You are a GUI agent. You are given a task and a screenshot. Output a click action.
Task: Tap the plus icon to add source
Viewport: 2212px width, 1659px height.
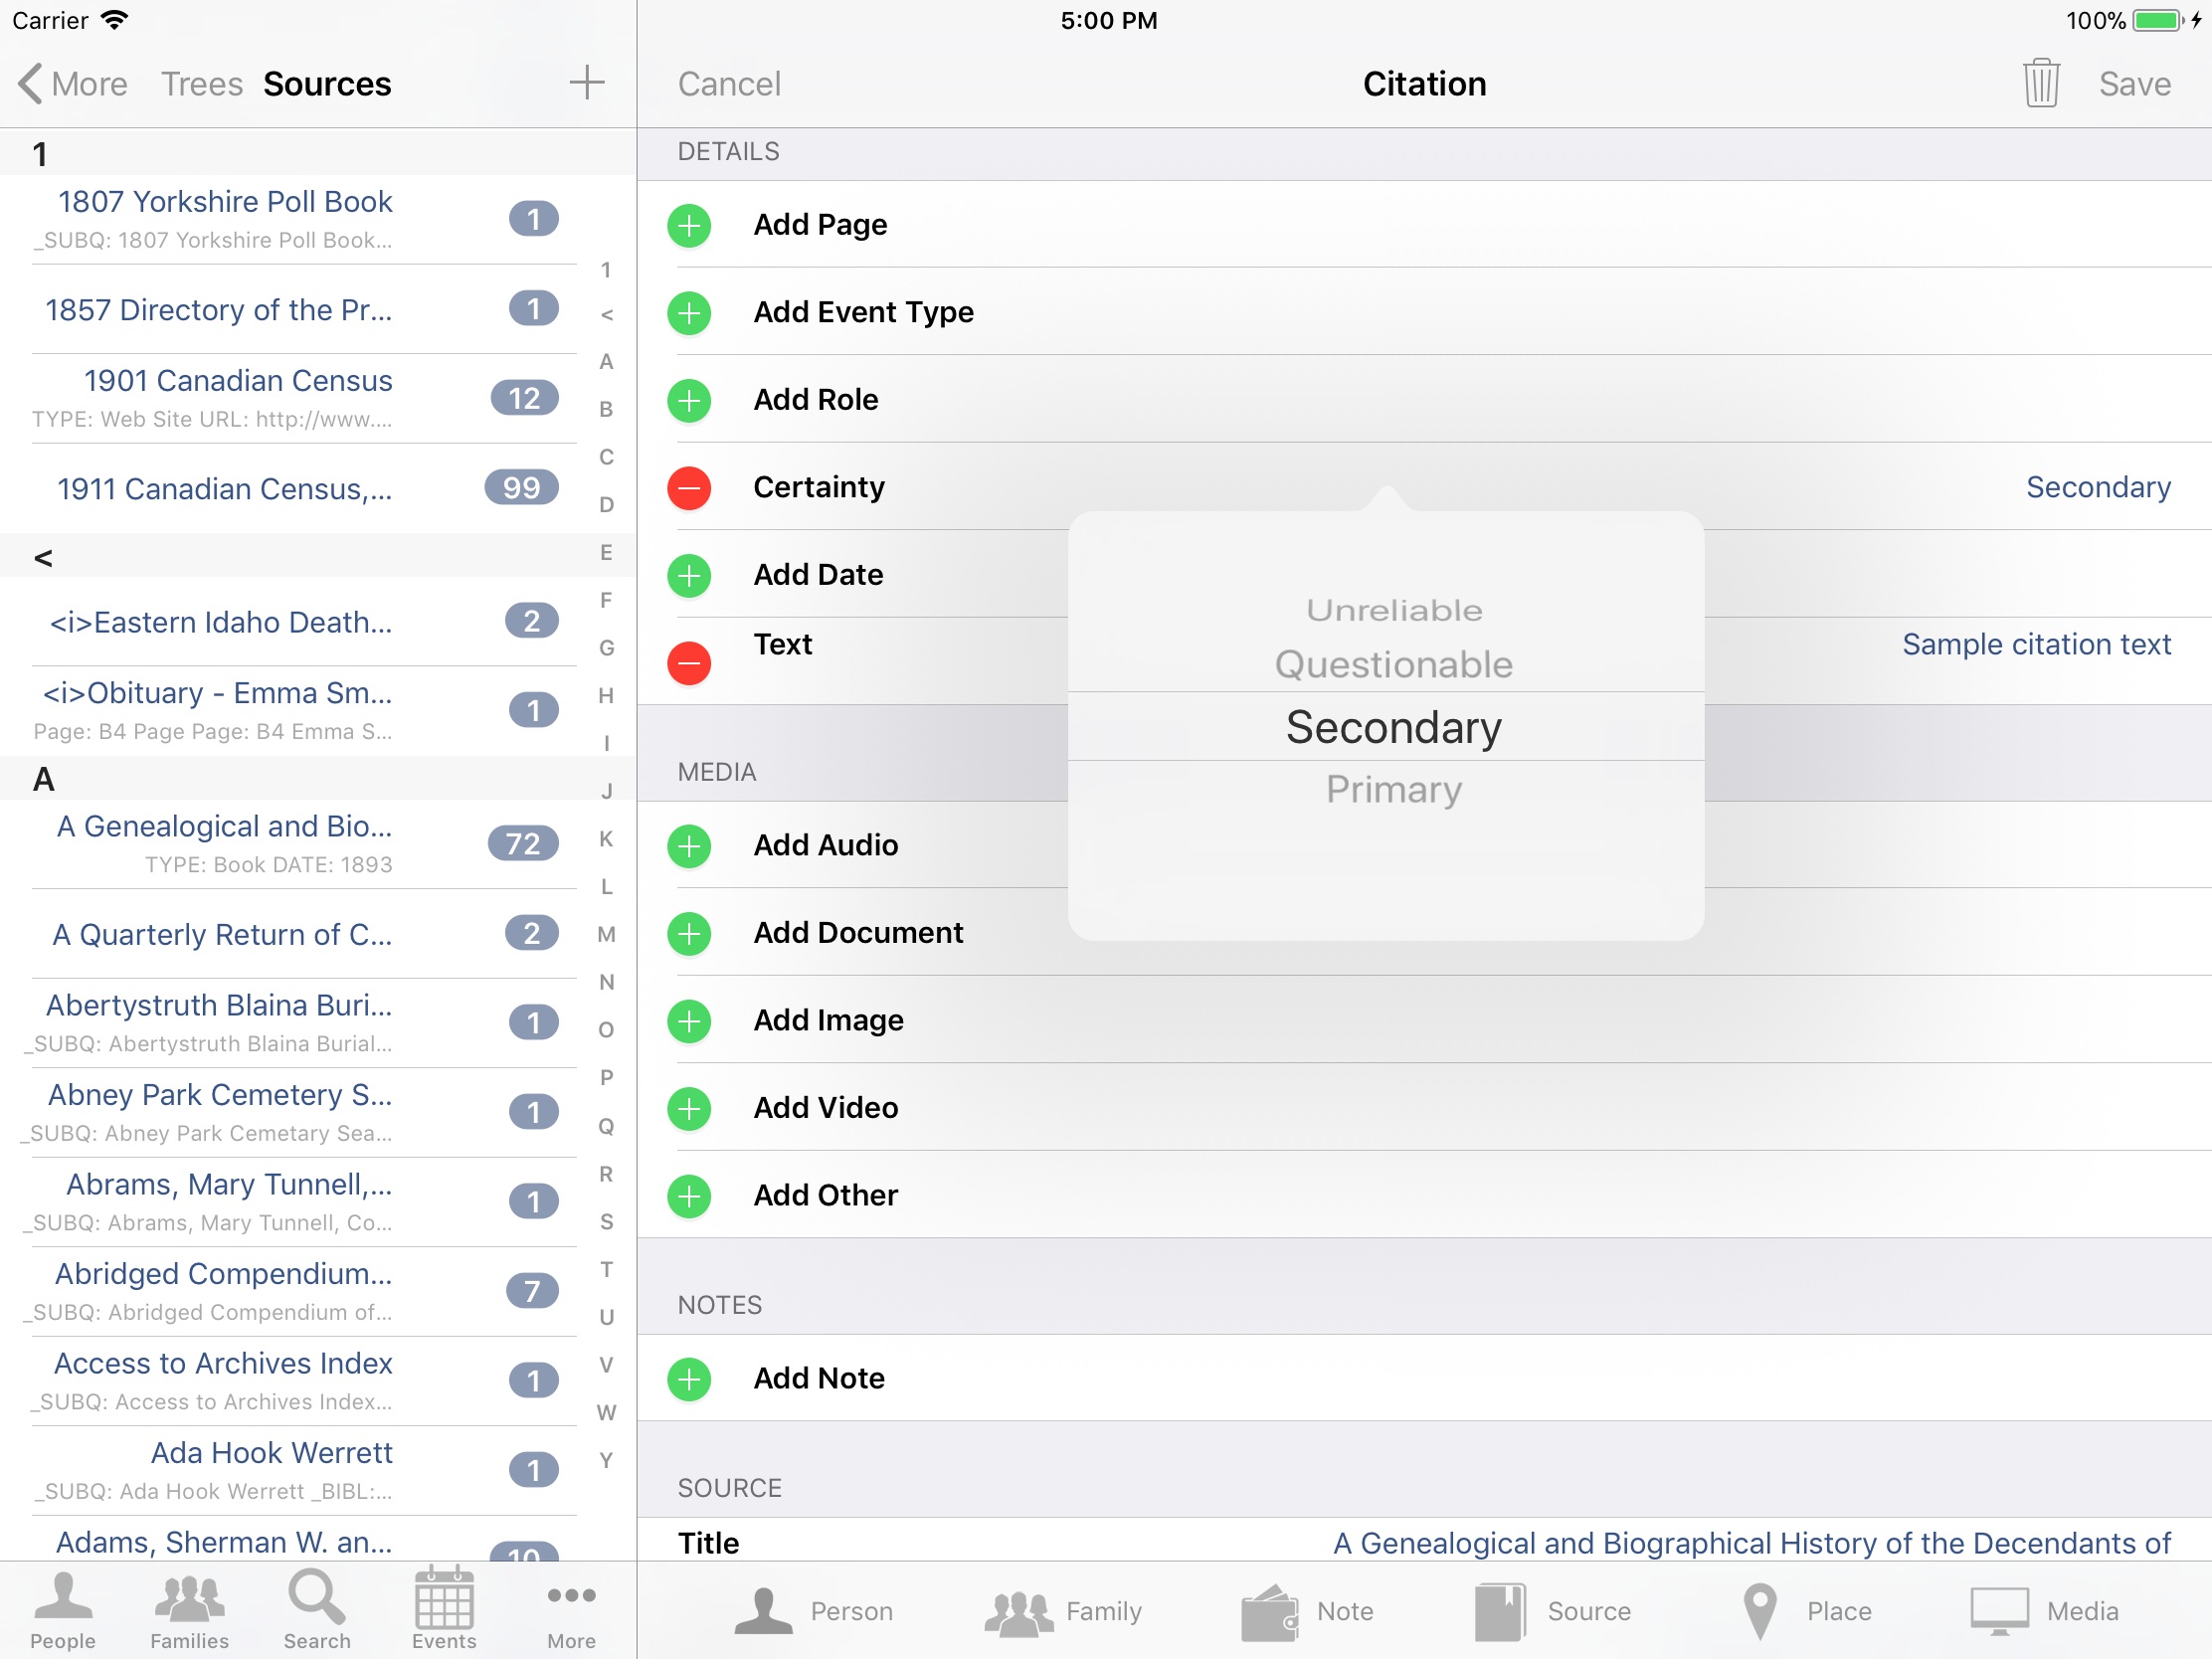pyautogui.click(x=587, y=83)
